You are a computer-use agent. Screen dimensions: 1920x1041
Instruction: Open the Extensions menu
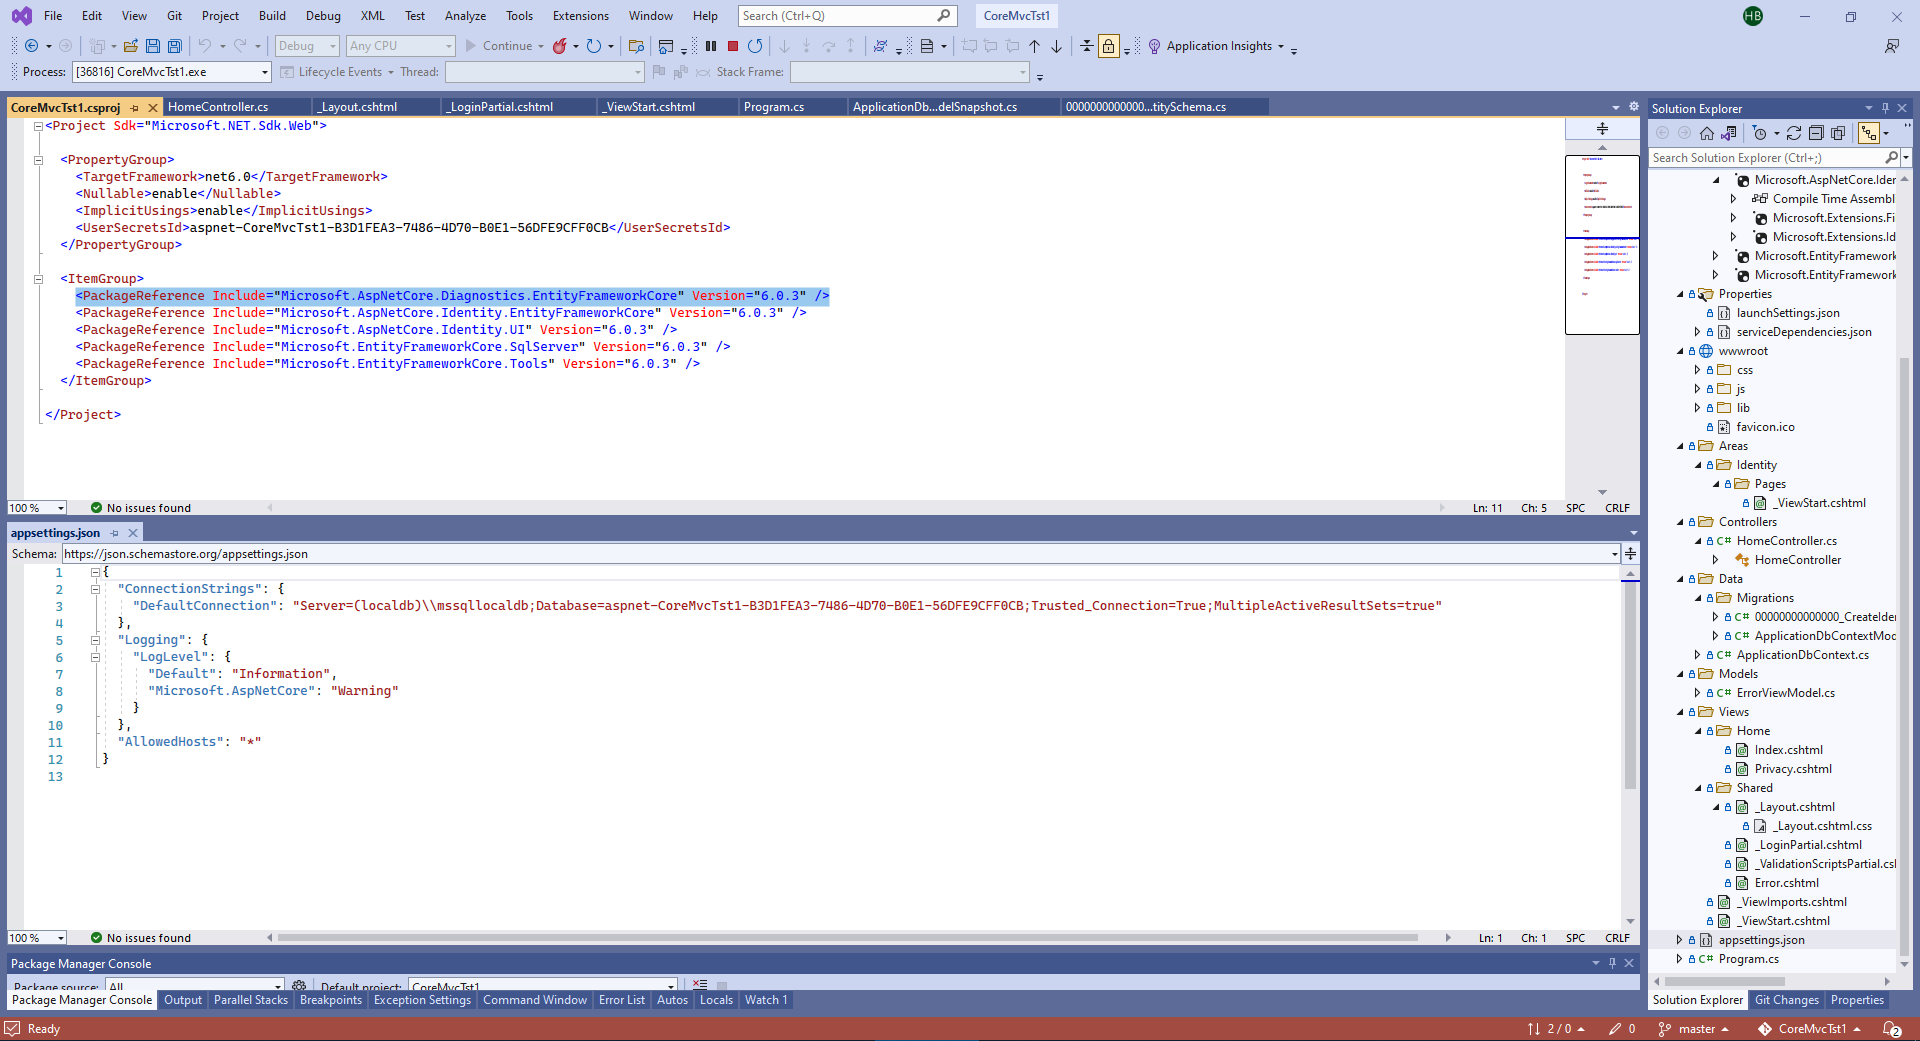580,16
